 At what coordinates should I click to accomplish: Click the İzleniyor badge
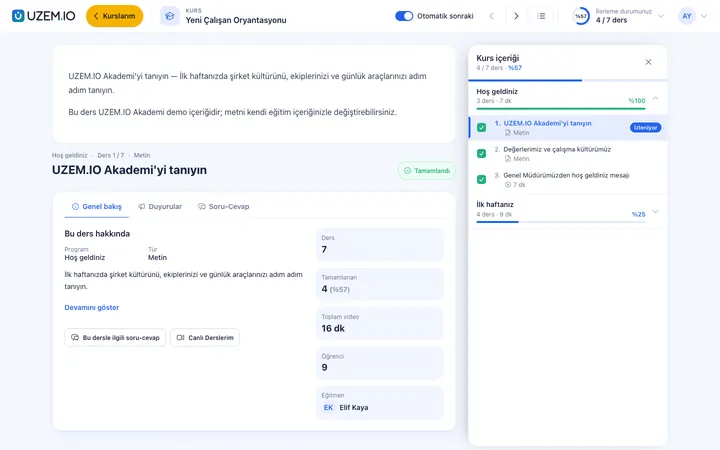click(x=645, y=128)
